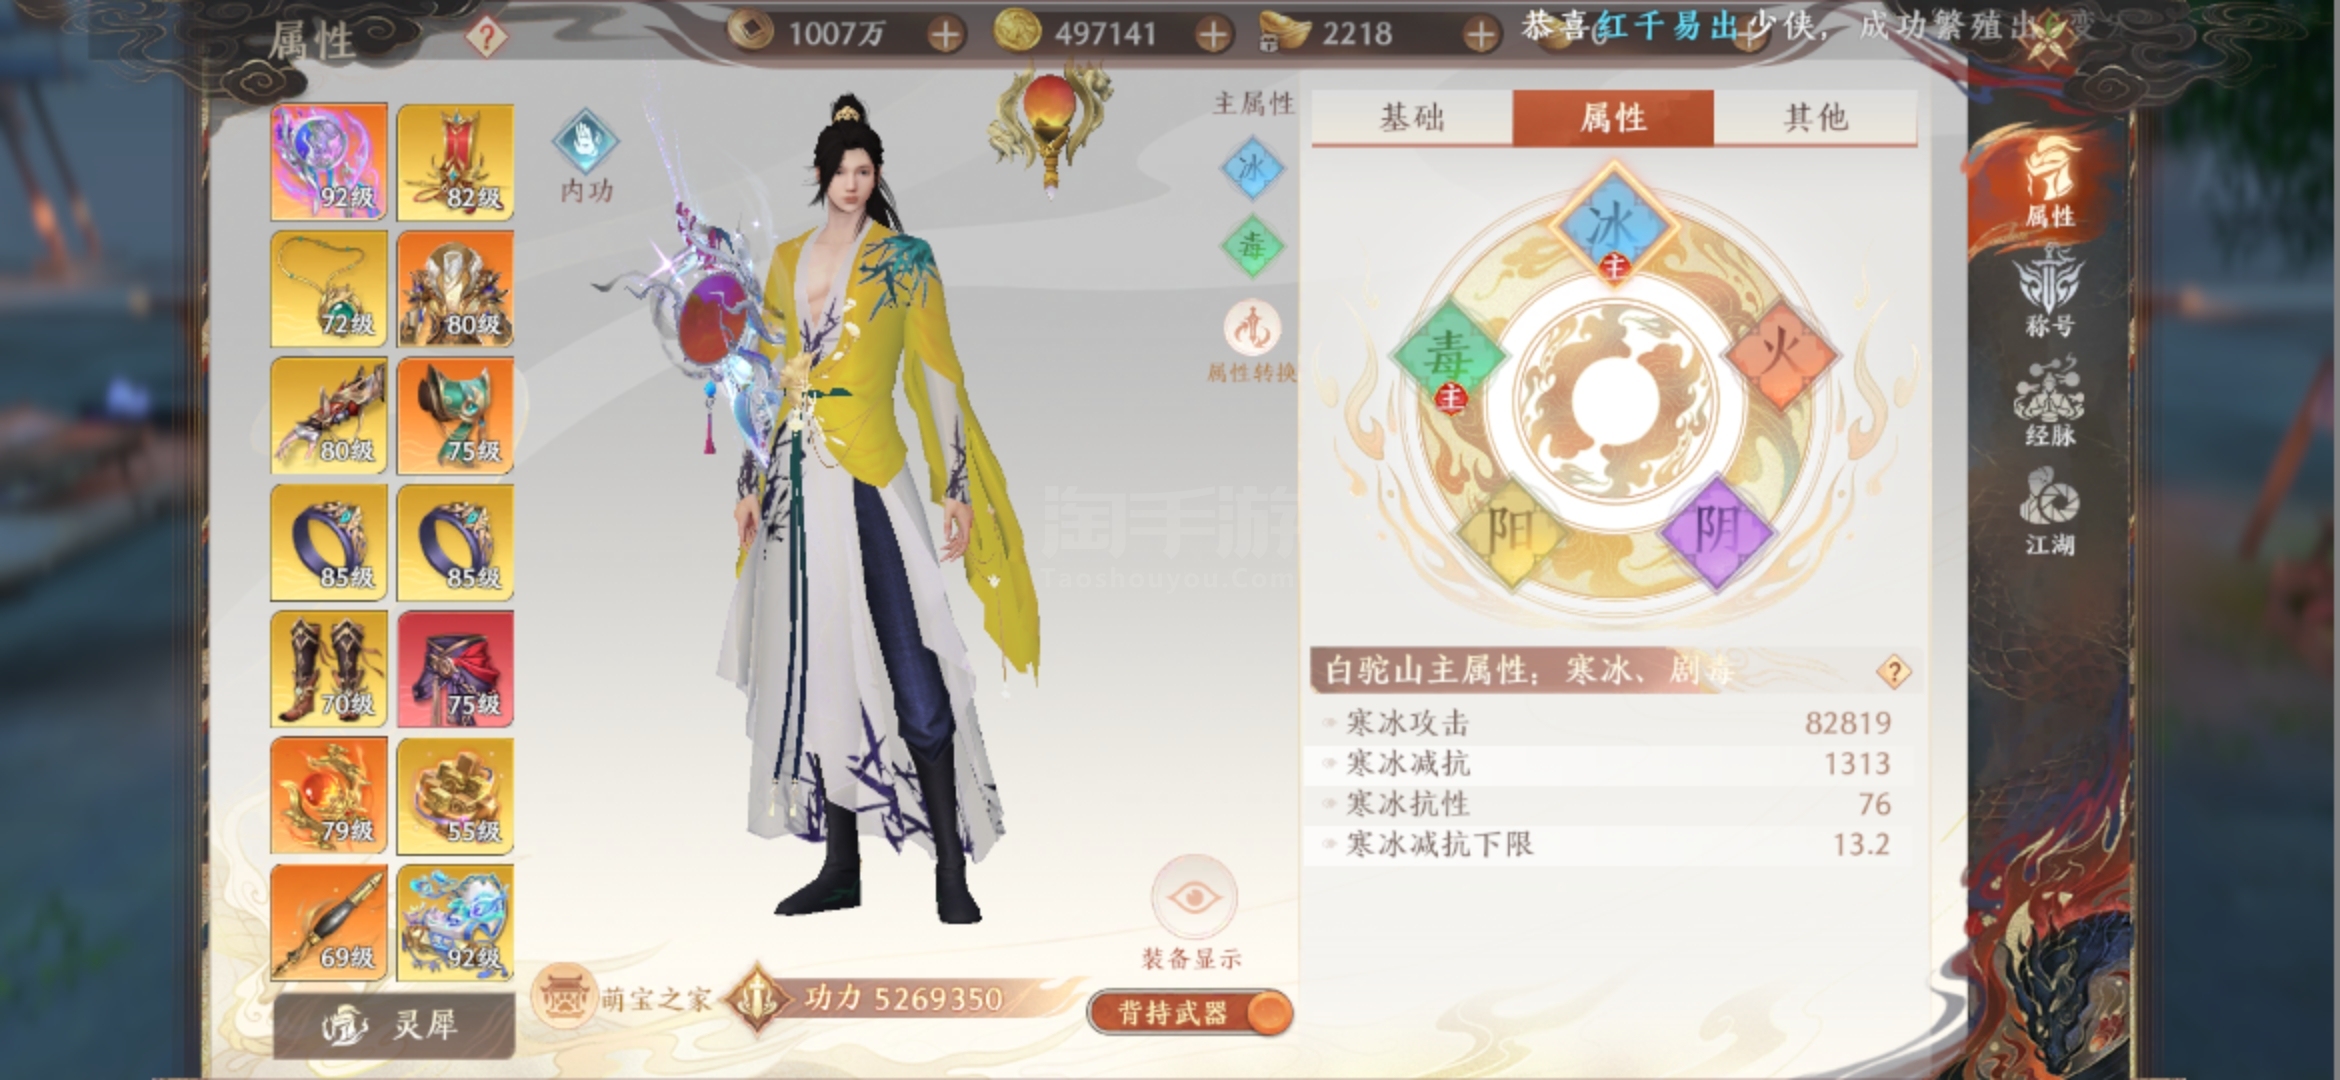The width and height of the screenshot is (2340, 1080).
Task: Expand help for 白驼山主属性 header
Action: tap(1893, 672)
